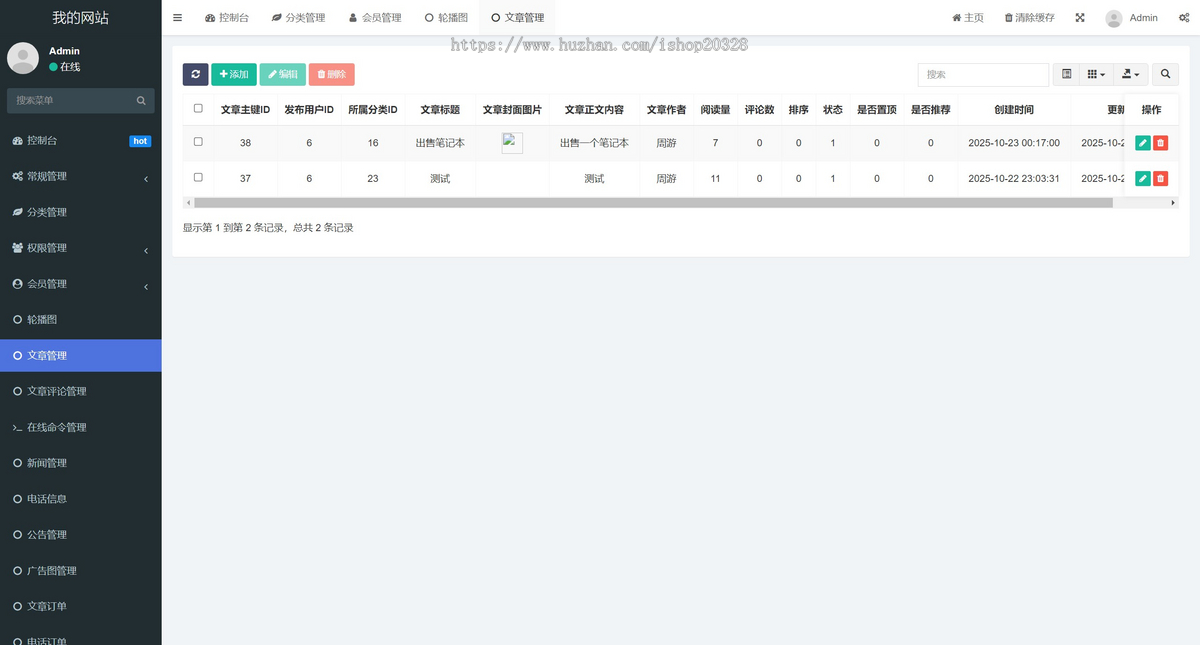
Task: Delete row 37 with red trash icon
Action: point(1160,178)
